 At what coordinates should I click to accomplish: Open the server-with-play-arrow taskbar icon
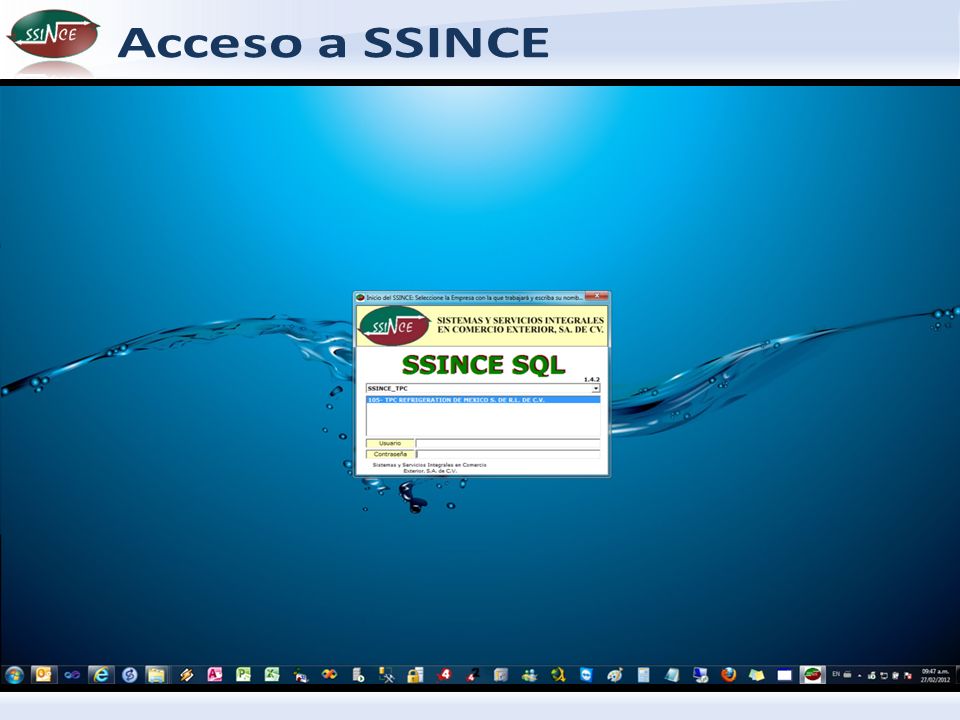pos(358,675)
